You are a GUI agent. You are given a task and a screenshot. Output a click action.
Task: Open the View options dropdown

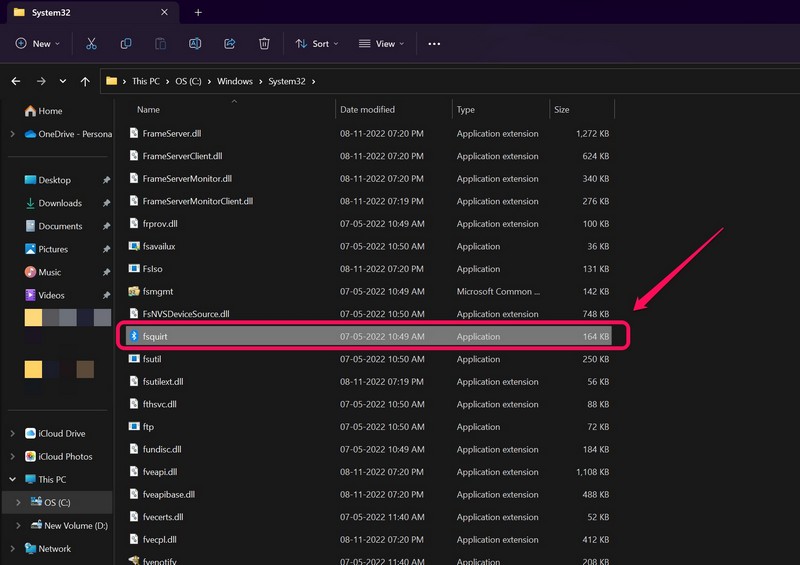pos(381,44)
